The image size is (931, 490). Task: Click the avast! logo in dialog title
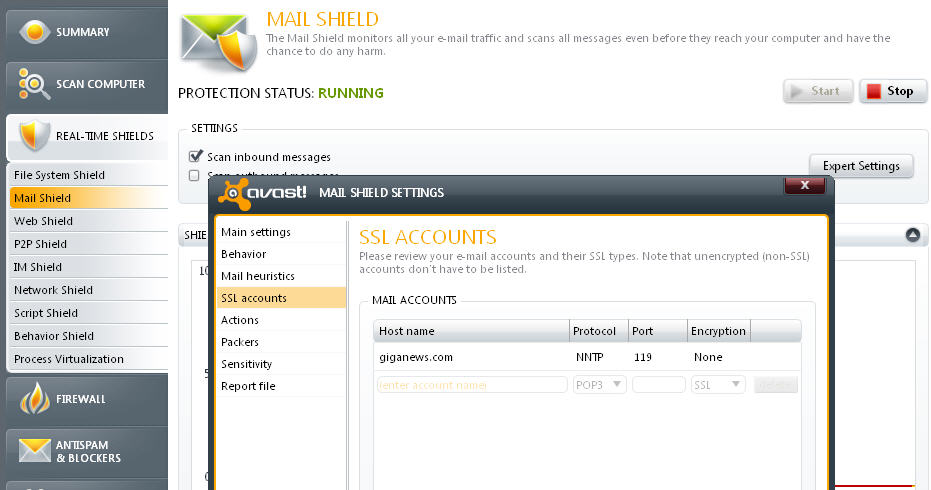click(264, 192)
